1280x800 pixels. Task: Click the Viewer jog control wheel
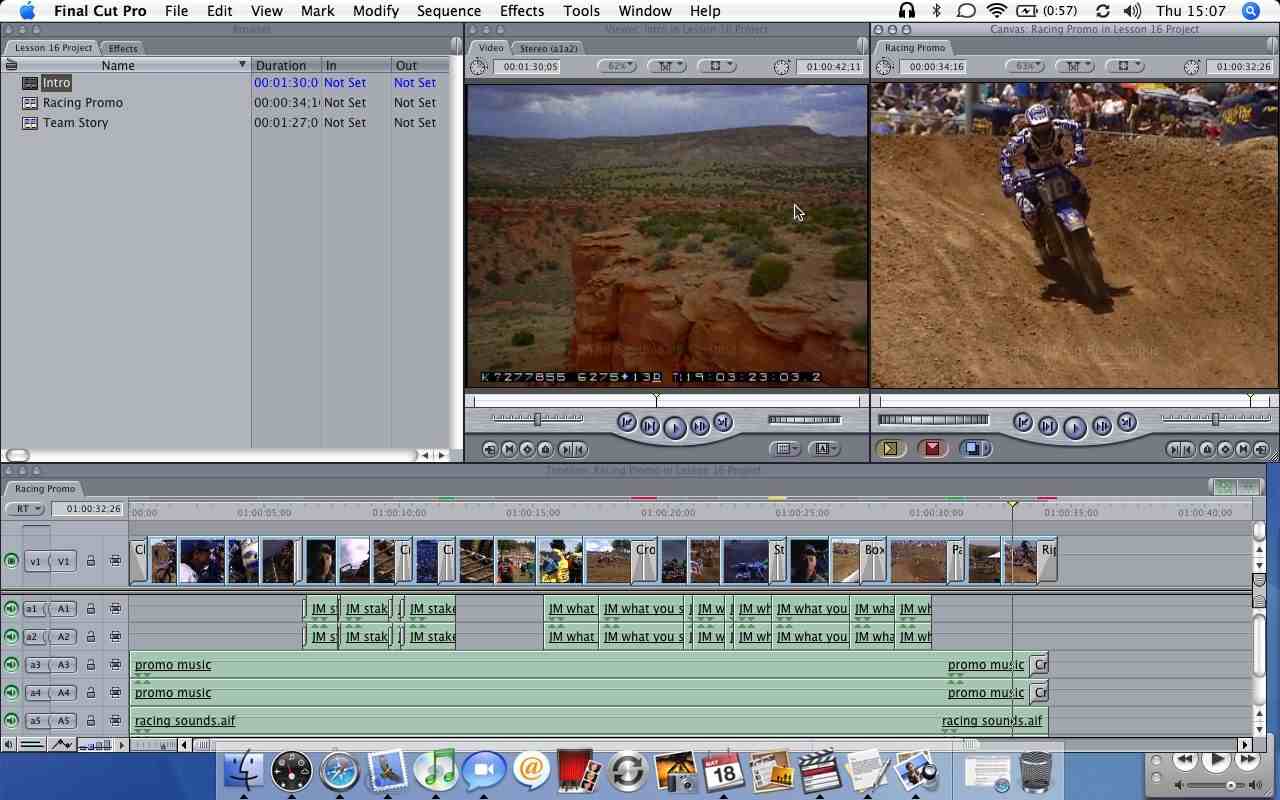805,420
